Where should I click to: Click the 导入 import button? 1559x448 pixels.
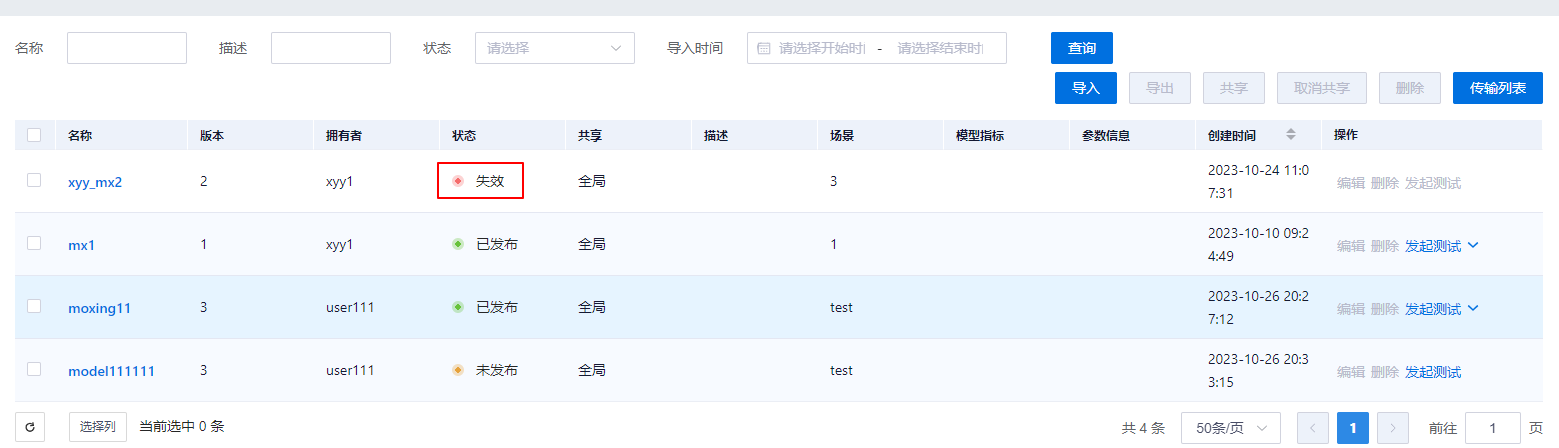click(x=1085, y=88)
